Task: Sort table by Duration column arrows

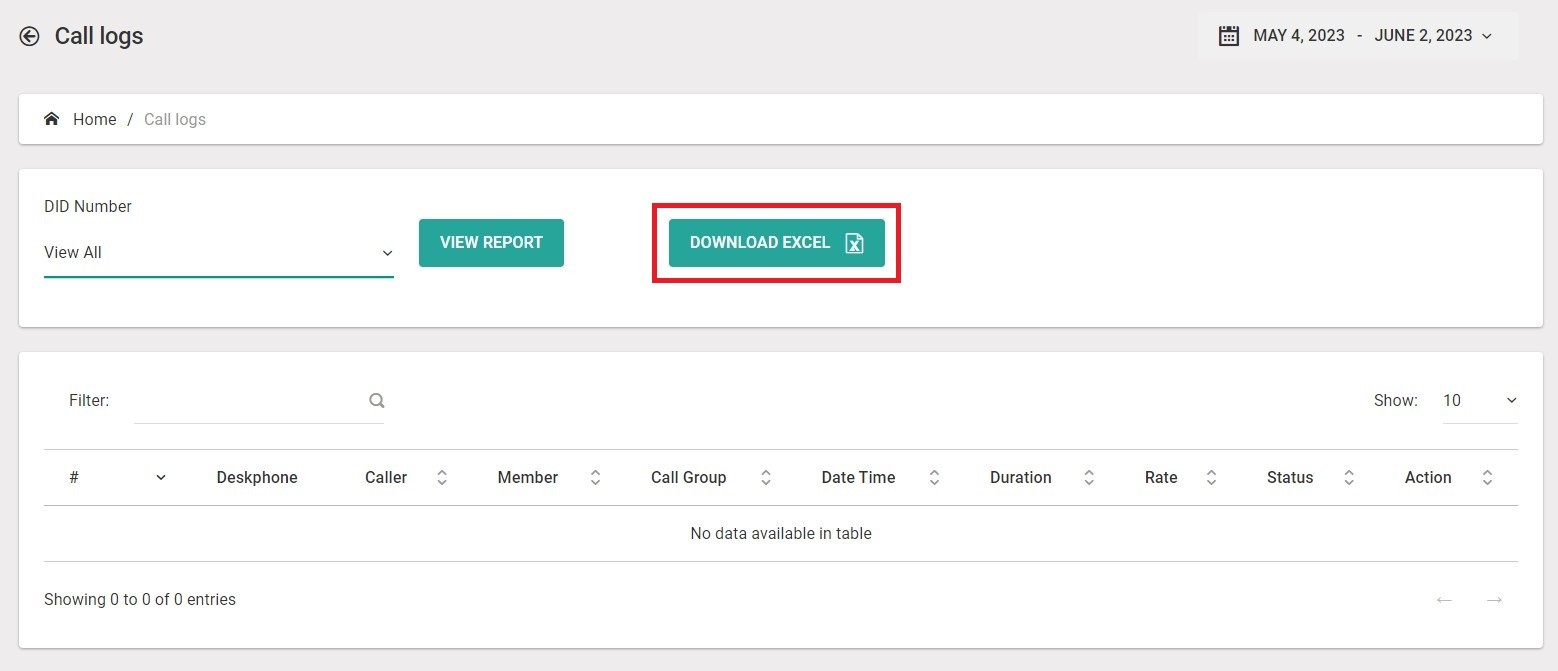Action: pyautogui.click(x=1089, y=478)
